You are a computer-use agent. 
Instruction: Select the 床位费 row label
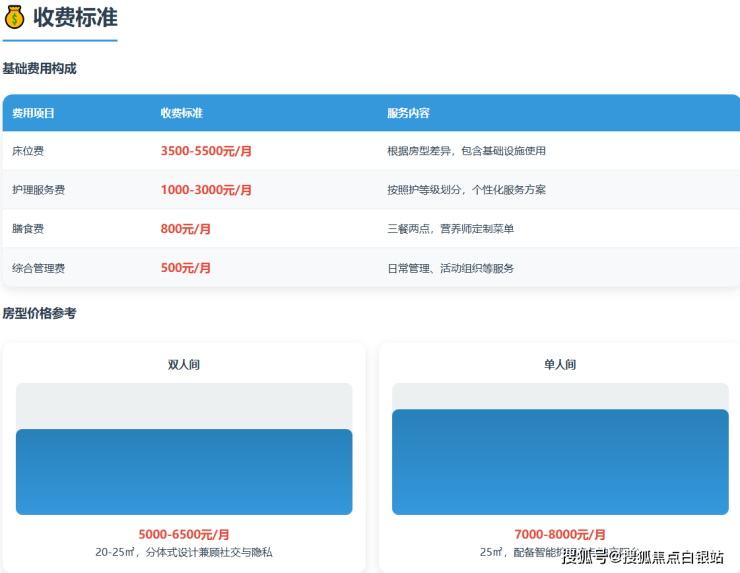(x=28, y=151)
